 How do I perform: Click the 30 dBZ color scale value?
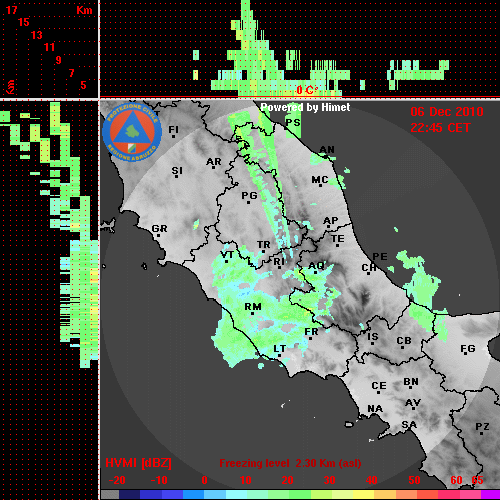pyautogui.click(x=329, y=480)
